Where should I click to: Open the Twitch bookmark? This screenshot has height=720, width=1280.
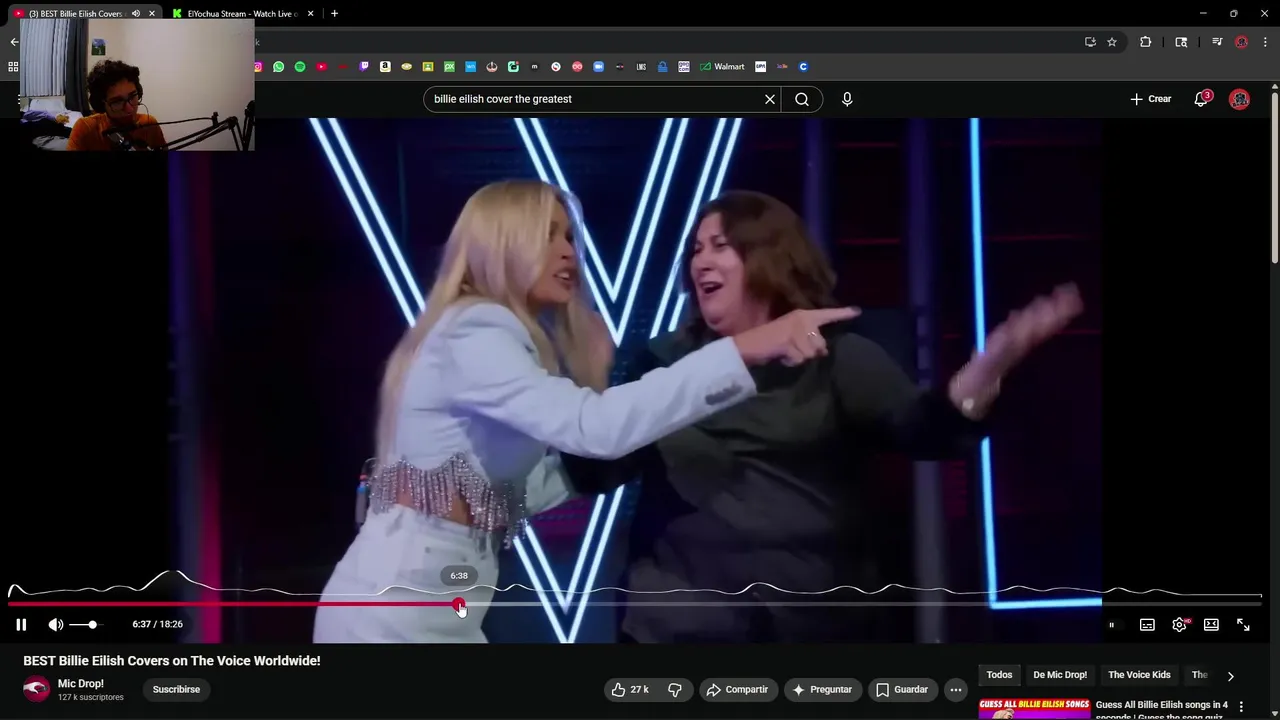364,67
